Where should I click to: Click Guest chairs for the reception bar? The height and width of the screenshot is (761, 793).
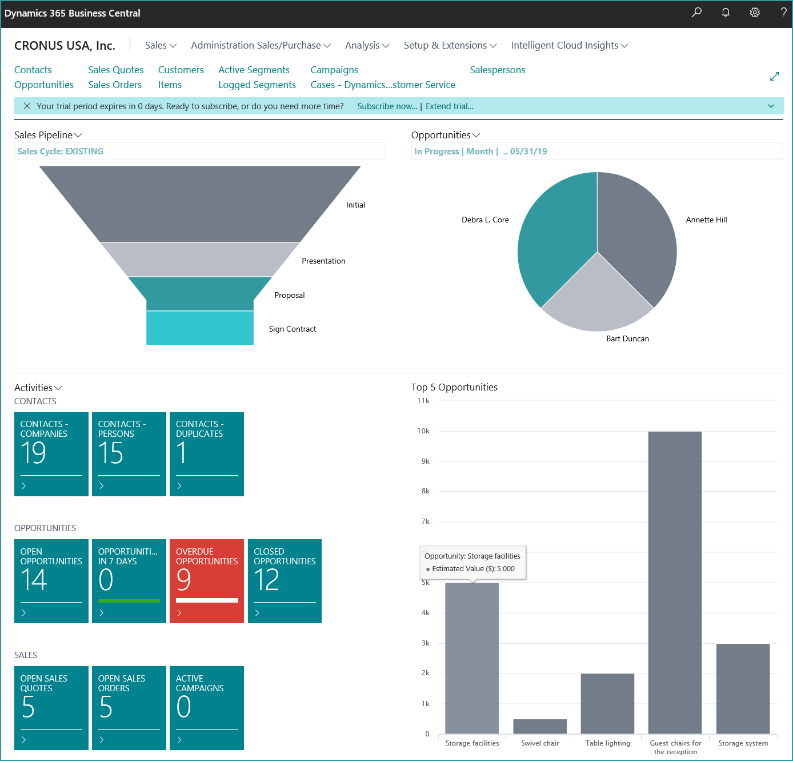coord(675,583)
